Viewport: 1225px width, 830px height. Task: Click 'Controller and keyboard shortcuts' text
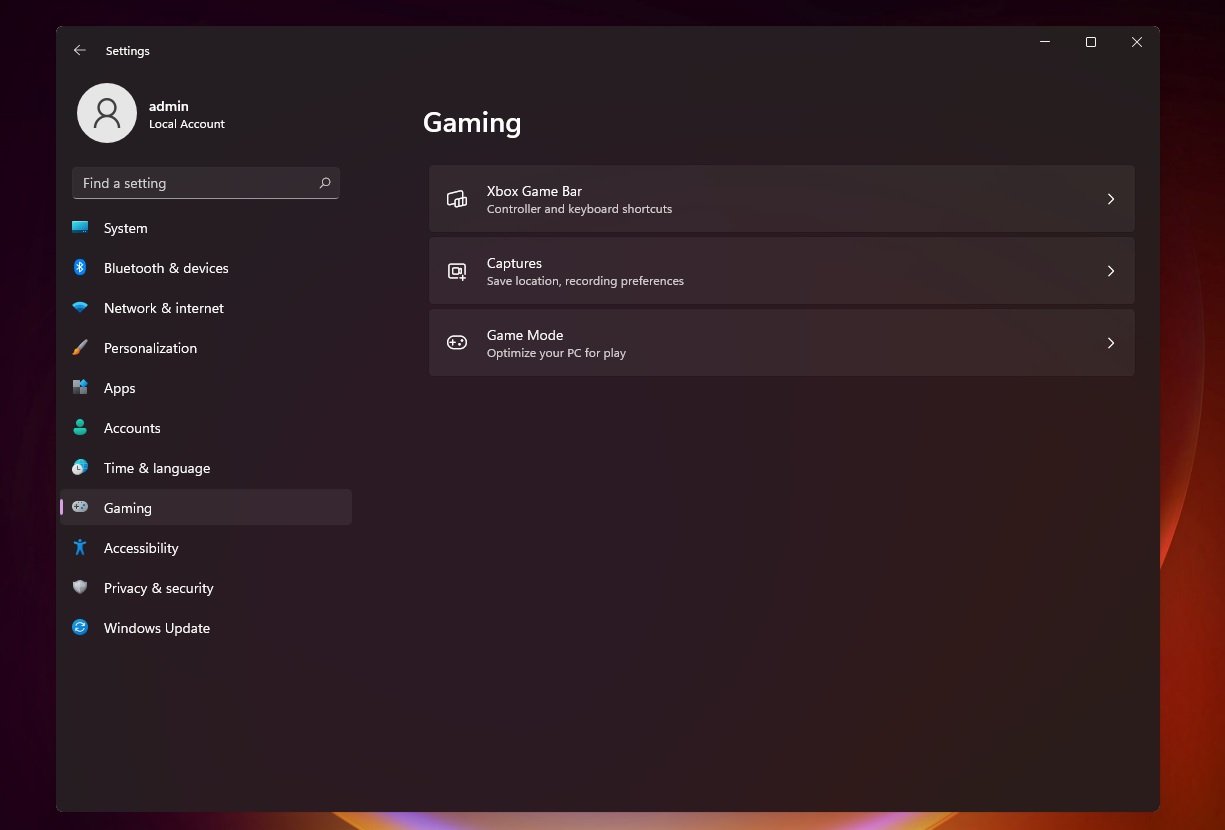[x=579, y=209]
